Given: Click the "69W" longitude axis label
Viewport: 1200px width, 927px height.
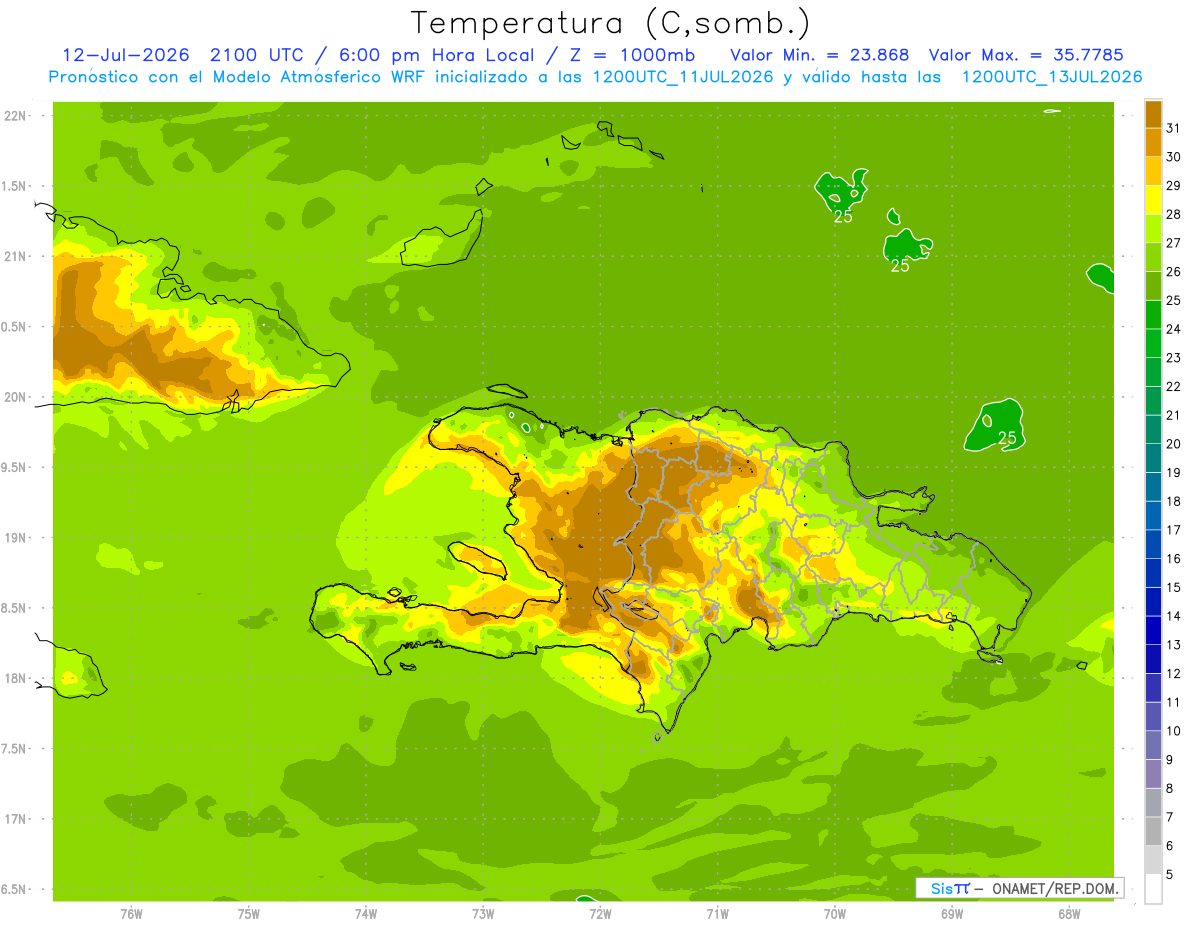Looking at the screenshot, I should pos(952,913).
